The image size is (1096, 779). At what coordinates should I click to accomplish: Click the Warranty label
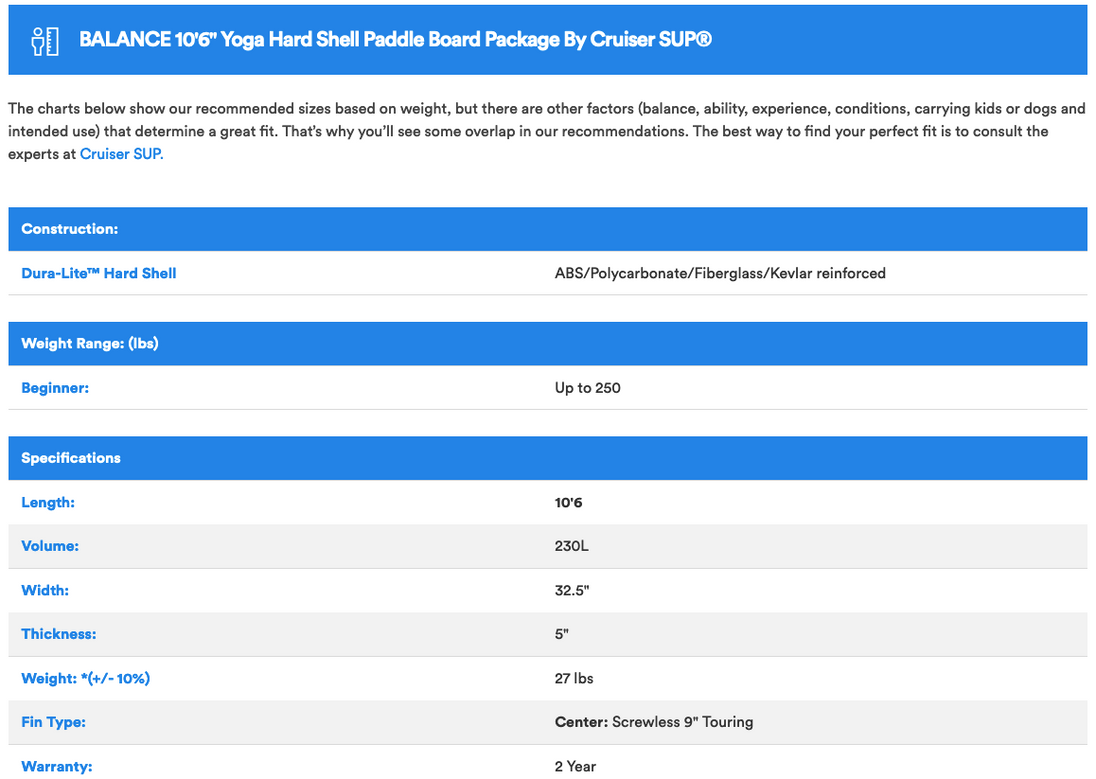tap(57, 766)
